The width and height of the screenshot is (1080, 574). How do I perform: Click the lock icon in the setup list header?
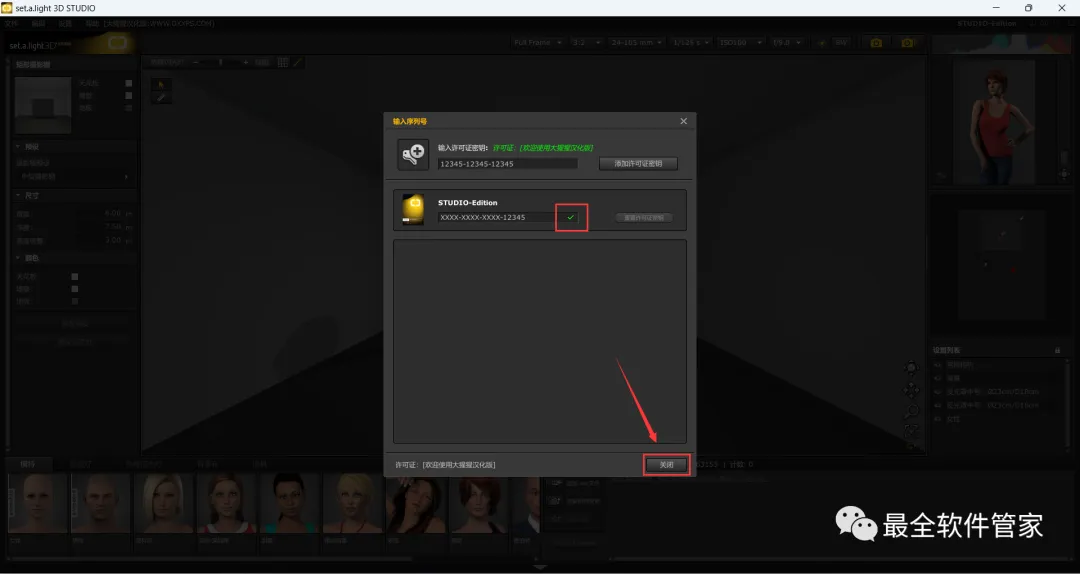click(1057, 351)
